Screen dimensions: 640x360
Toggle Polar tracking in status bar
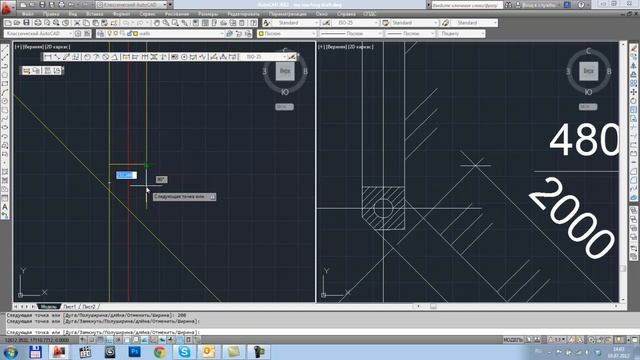pyautogui.click(x=118, y=340)
